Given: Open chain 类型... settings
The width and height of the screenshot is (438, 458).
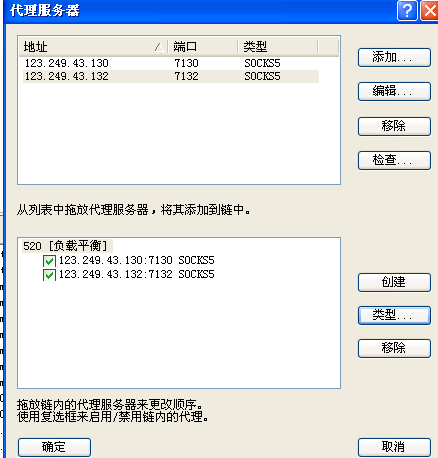Looking at the screenshot, I should [x=394, y=315].
